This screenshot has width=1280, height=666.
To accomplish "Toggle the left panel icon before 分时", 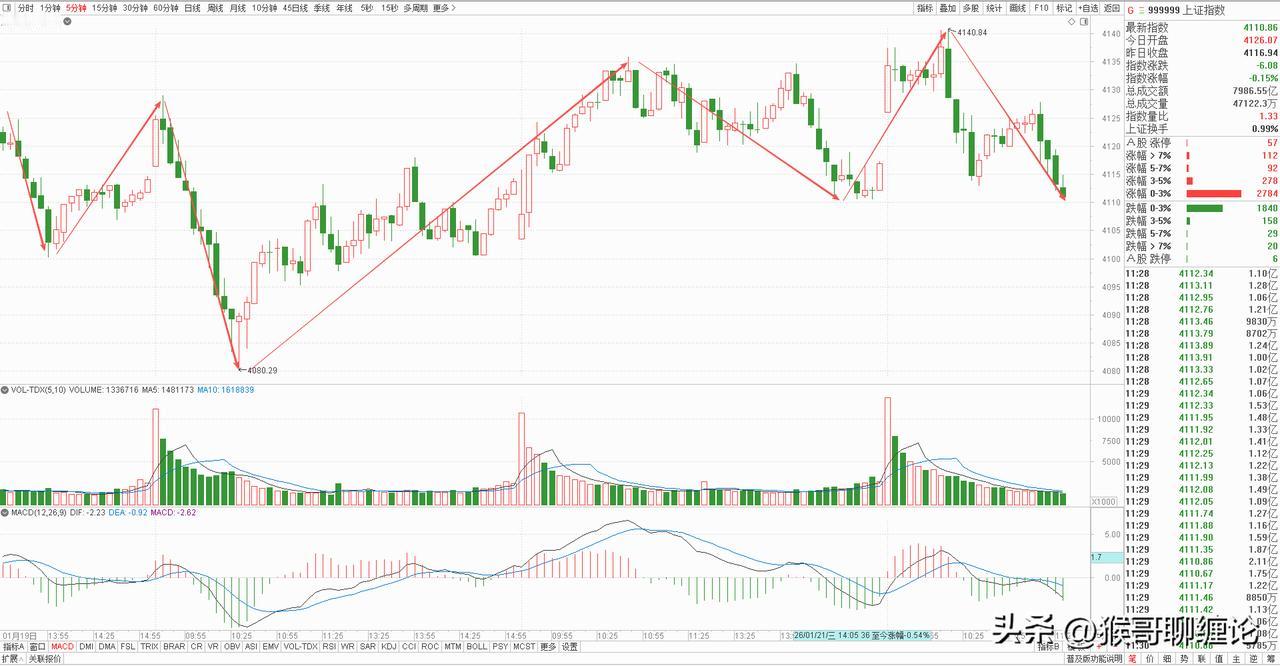I will 7,7.
